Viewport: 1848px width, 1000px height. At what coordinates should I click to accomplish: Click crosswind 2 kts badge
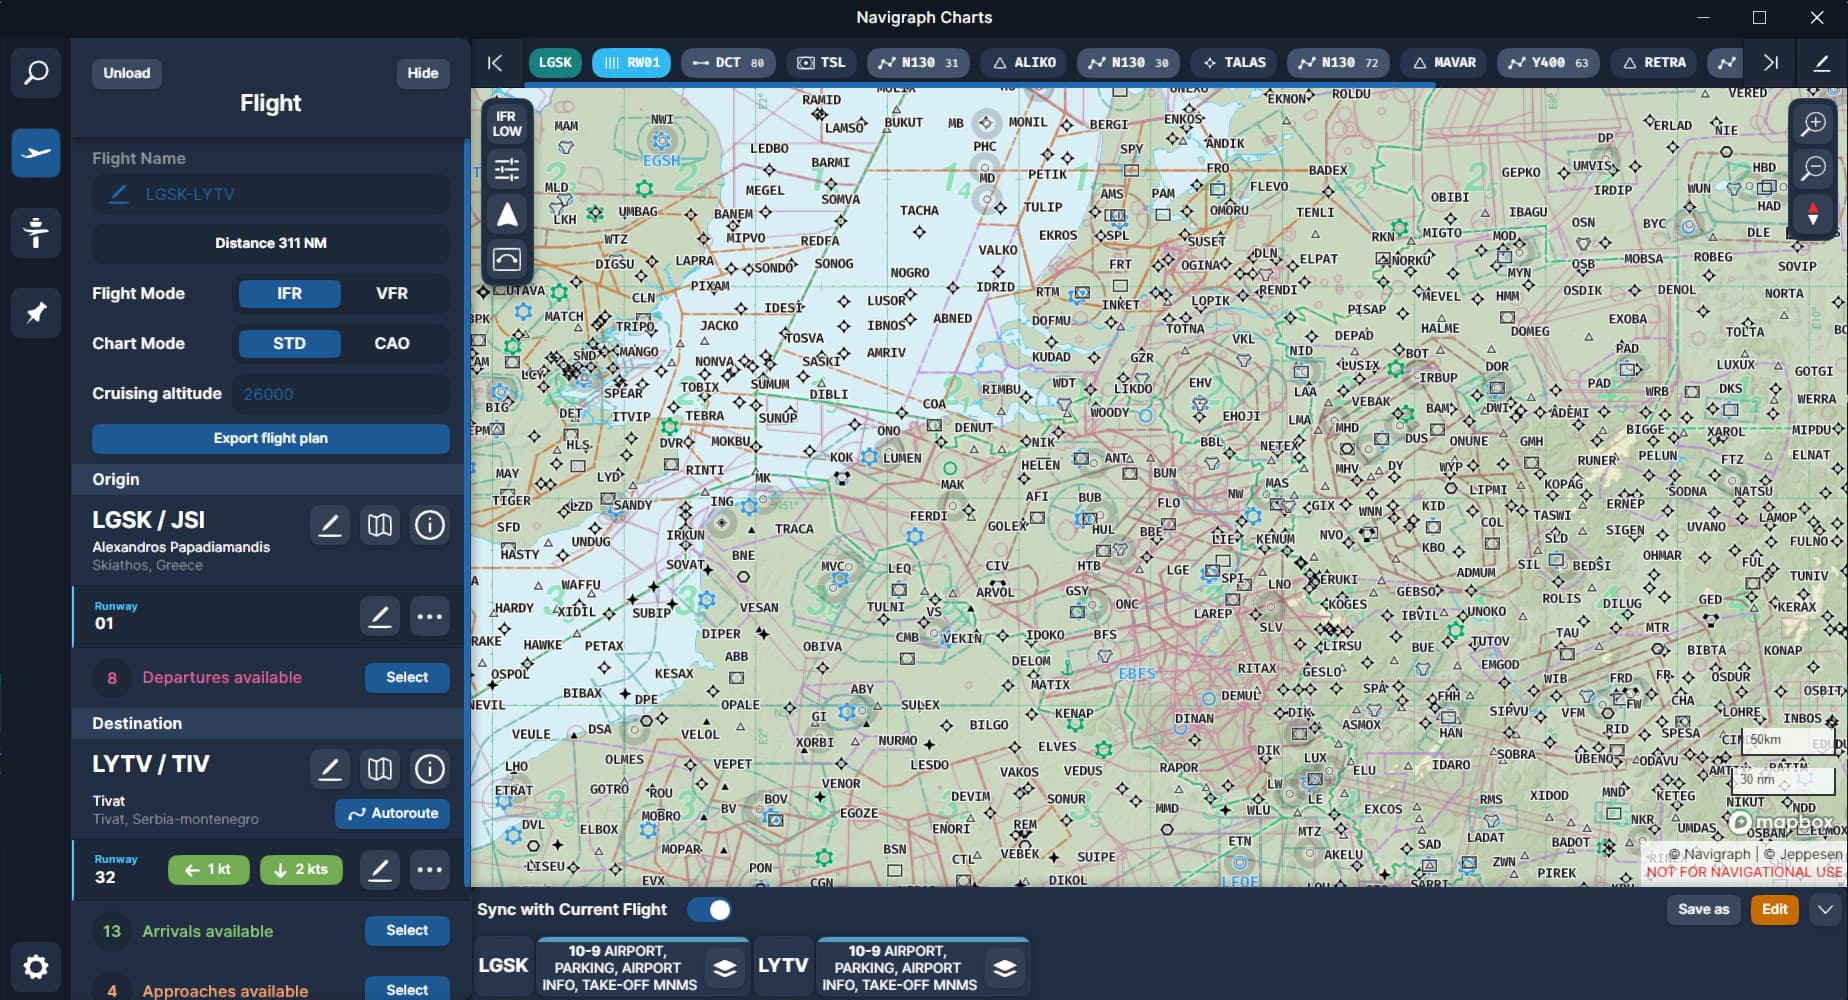(x=301, y=870)
